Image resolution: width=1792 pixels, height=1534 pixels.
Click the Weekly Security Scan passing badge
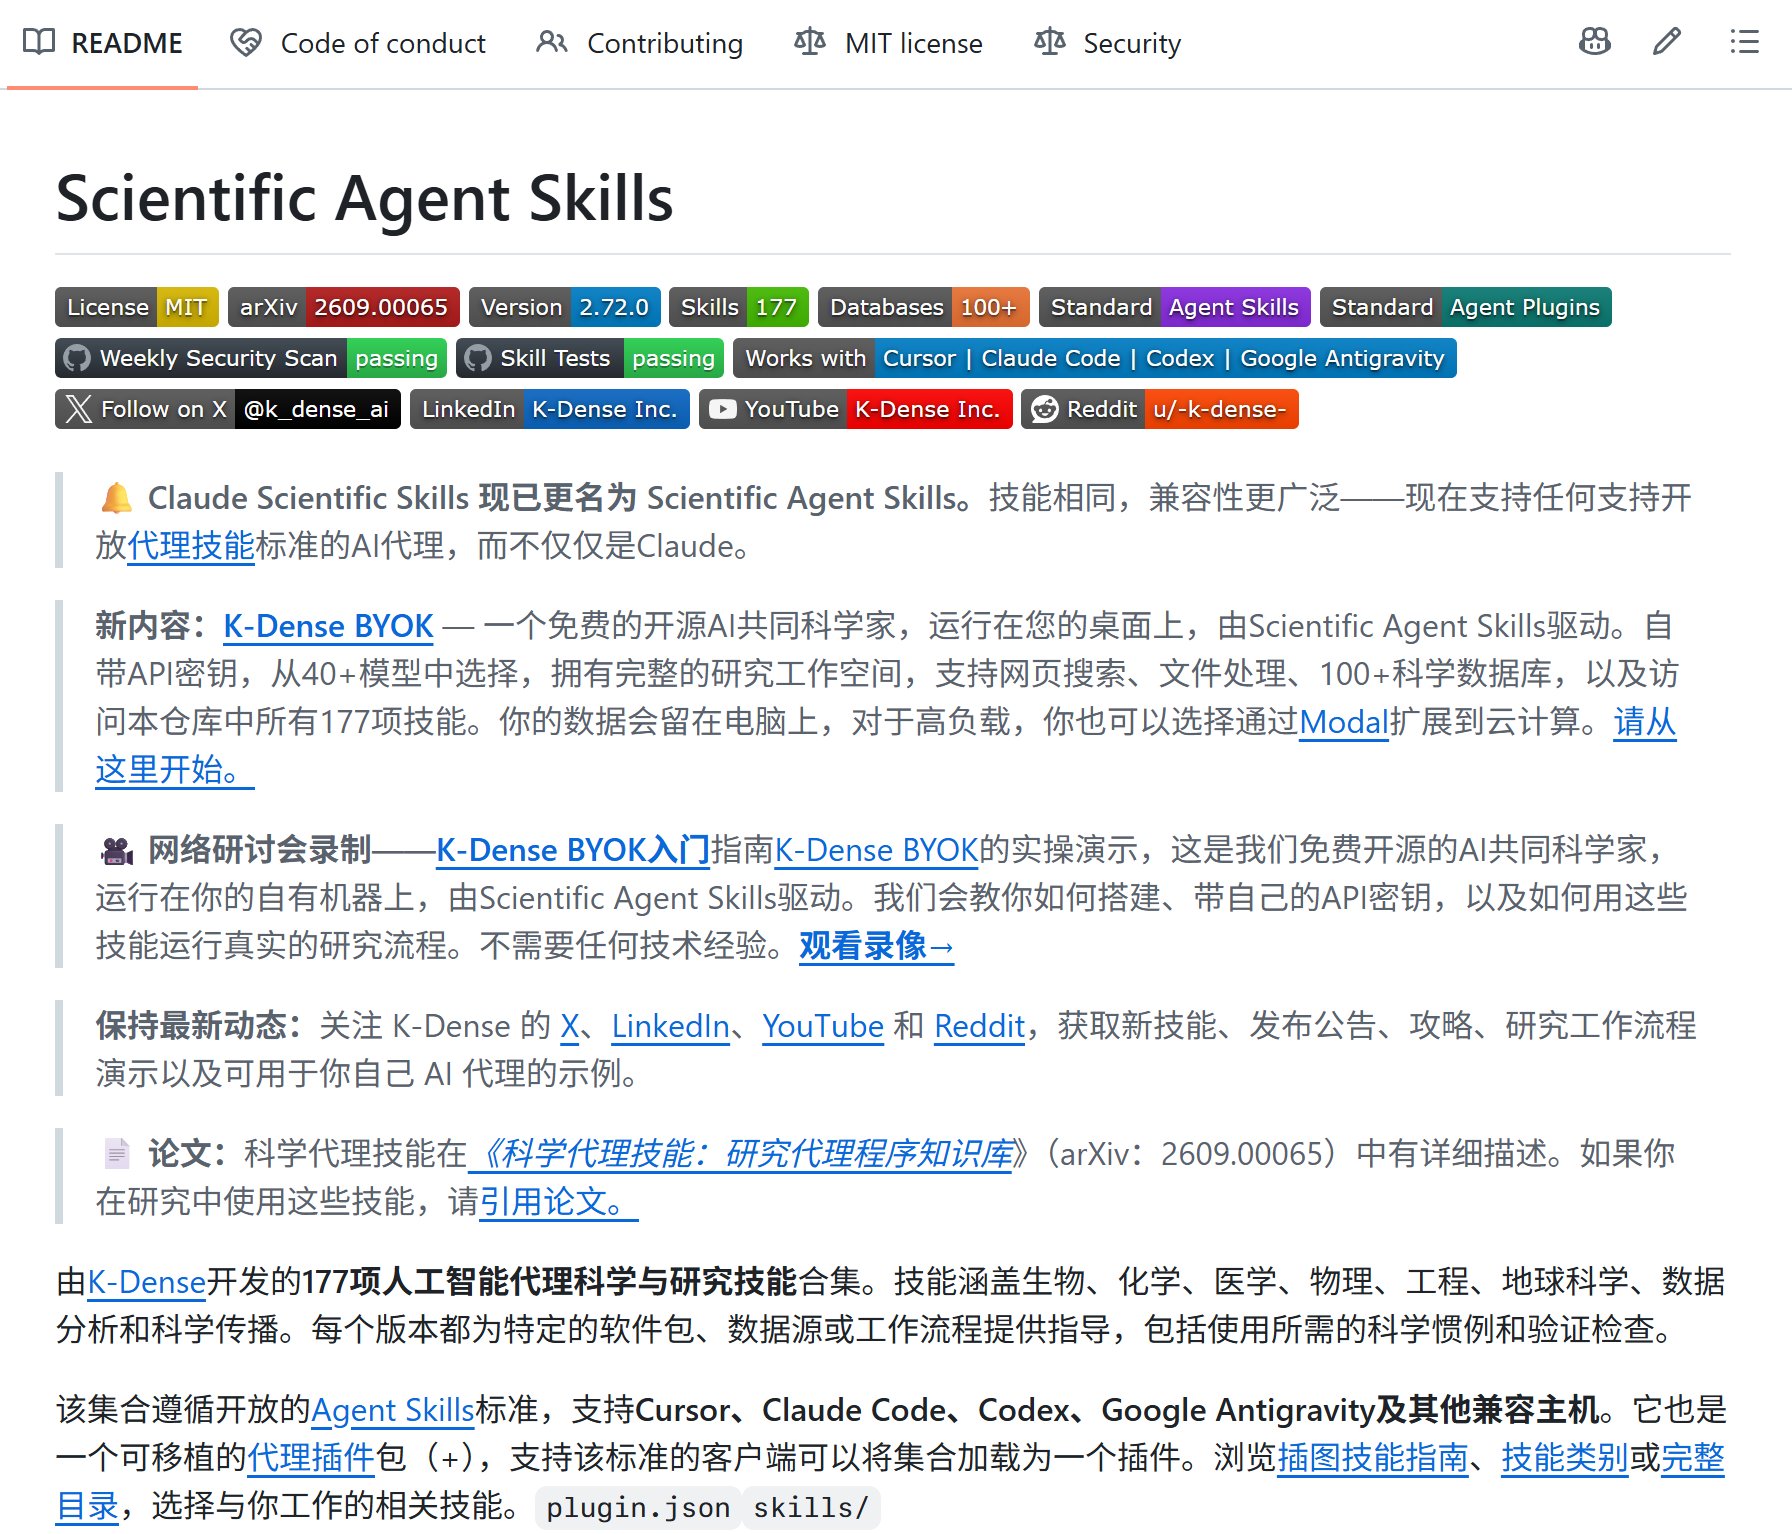tap(252, 358)
